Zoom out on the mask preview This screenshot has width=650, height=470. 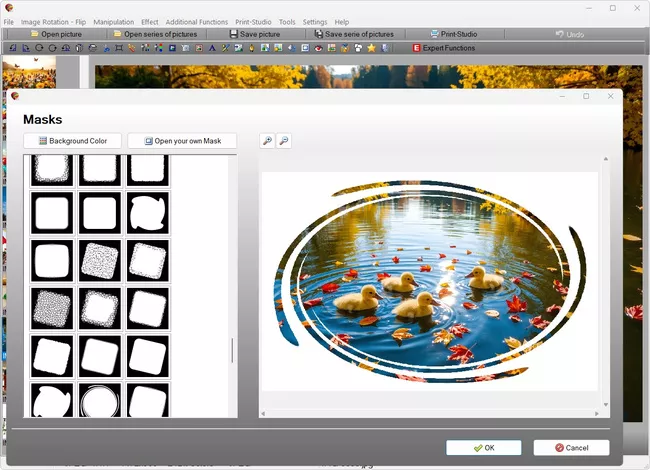click(x=284, y=141)
